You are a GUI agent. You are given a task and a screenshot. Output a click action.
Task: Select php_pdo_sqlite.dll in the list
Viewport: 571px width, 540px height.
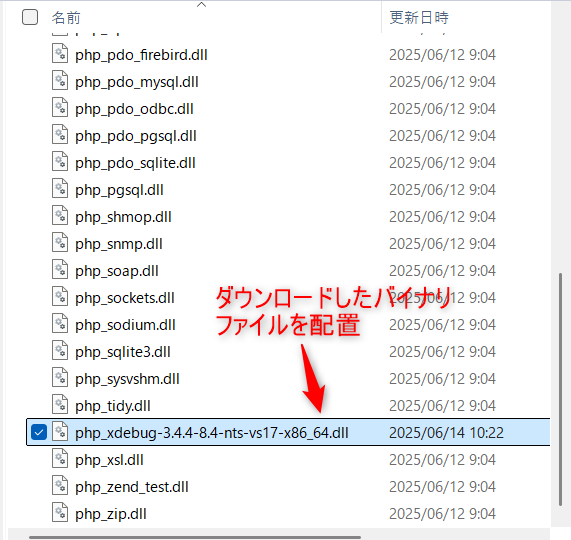pyautogui.click(x=135, y=163)
